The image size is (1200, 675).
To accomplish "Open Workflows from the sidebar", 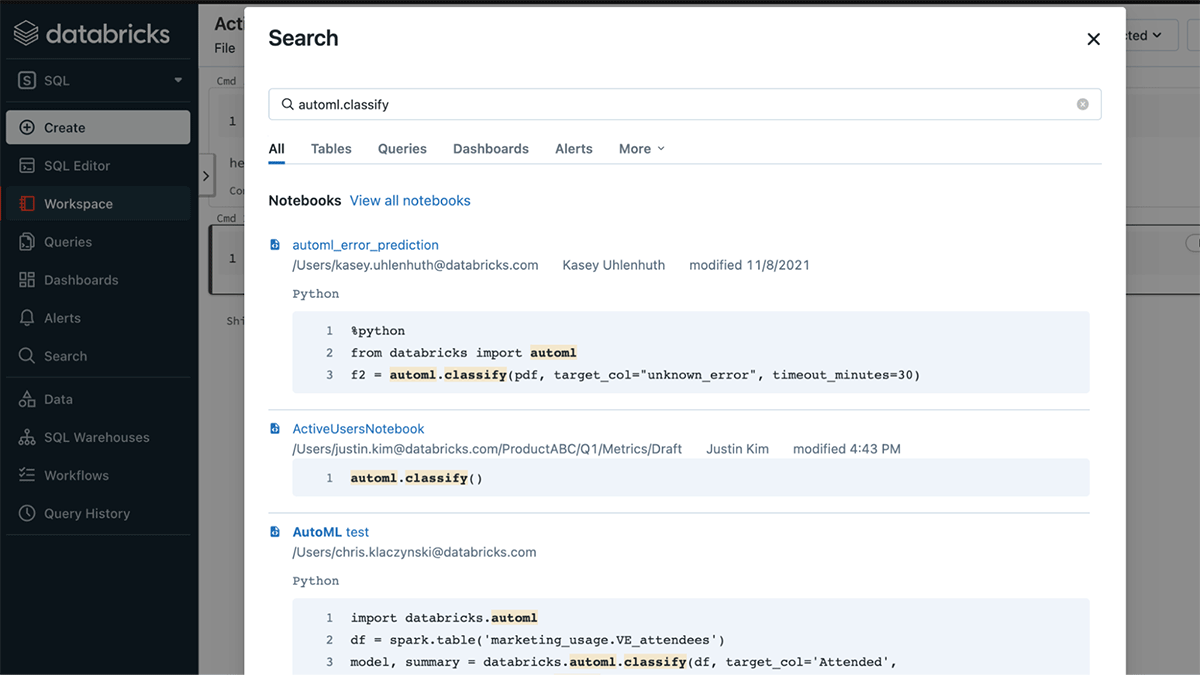I will [76, 476].
